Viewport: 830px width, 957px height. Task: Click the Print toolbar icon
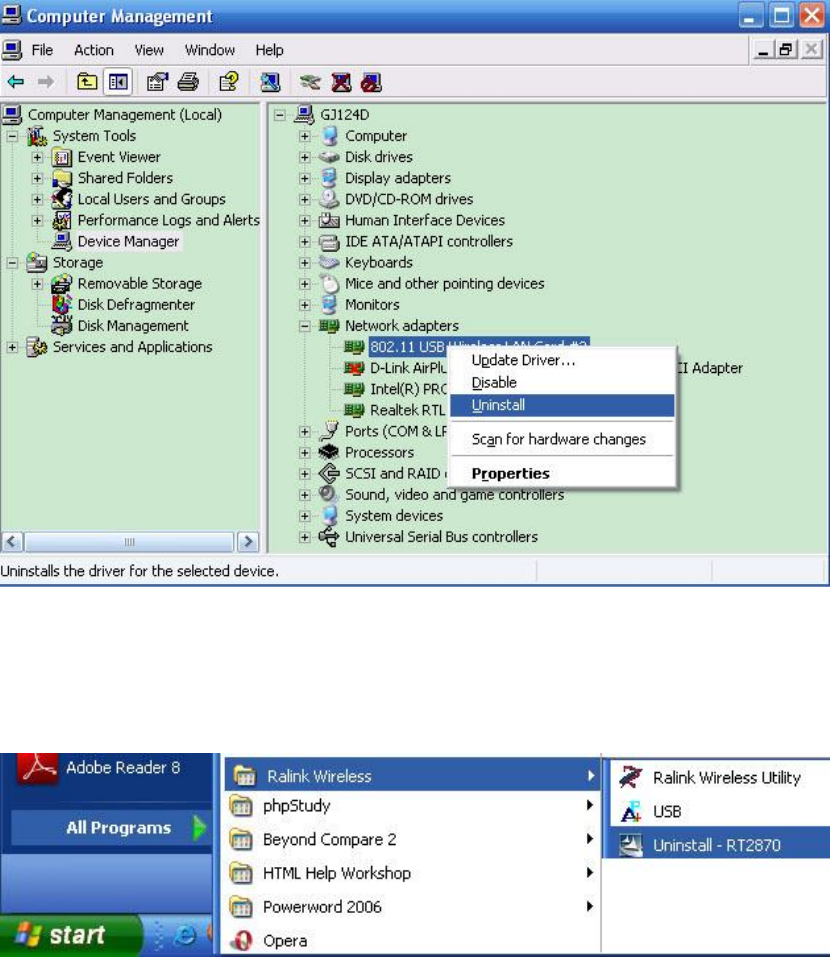[188, 81]
